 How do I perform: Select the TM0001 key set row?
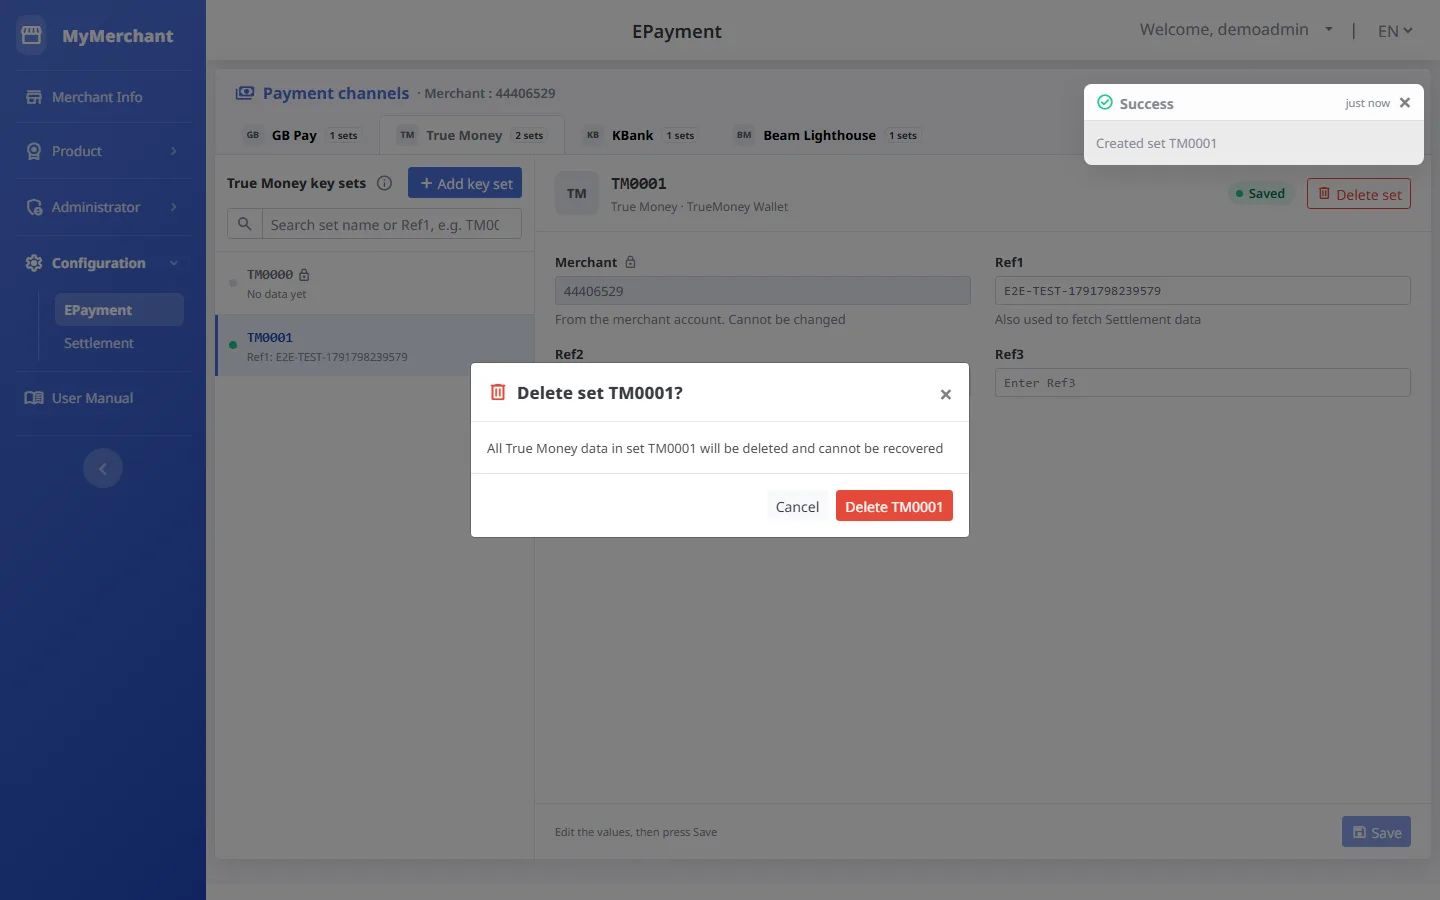click(375, 346)
